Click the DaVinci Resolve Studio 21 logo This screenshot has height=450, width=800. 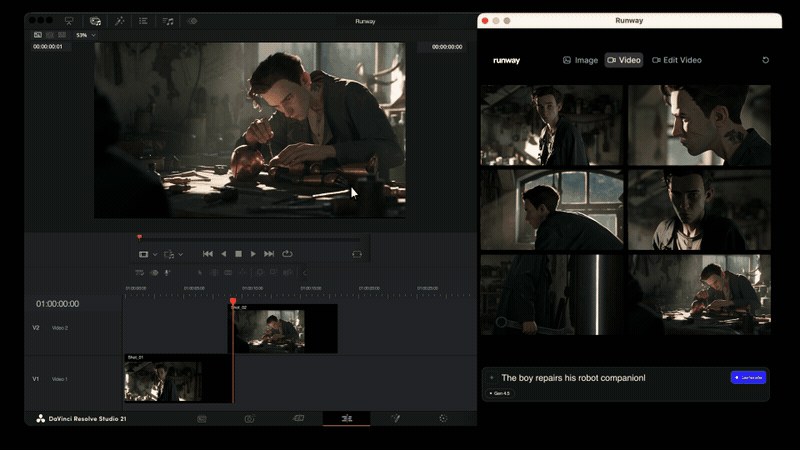(40, 419)
